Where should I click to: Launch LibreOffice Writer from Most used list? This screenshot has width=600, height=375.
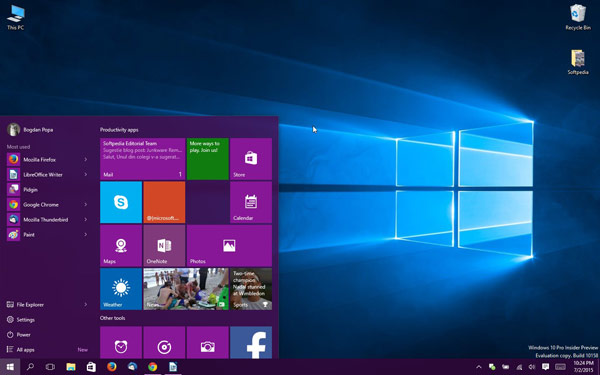tap(47, 174)
